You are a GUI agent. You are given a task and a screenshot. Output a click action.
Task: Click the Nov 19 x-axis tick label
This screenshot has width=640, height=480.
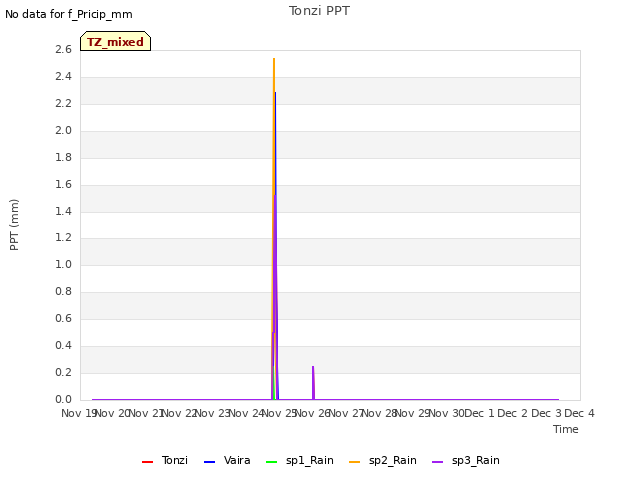pos(79,413)
